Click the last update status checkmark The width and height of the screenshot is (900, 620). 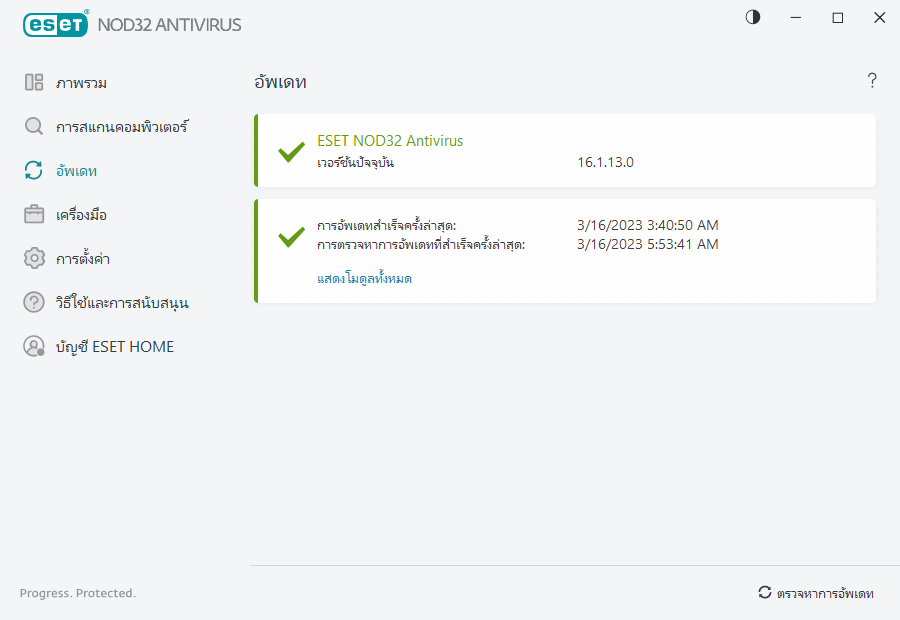coord(291,236)
